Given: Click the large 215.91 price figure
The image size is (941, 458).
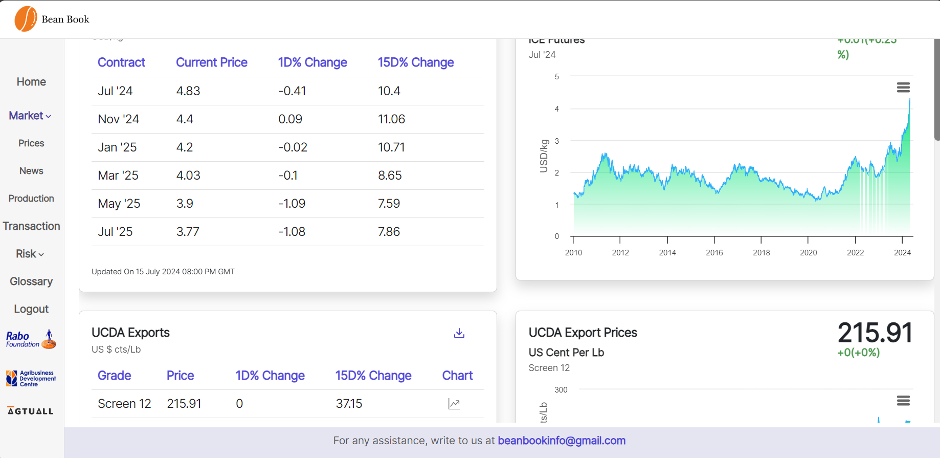Looking at the screenshot, I should 875,333.
